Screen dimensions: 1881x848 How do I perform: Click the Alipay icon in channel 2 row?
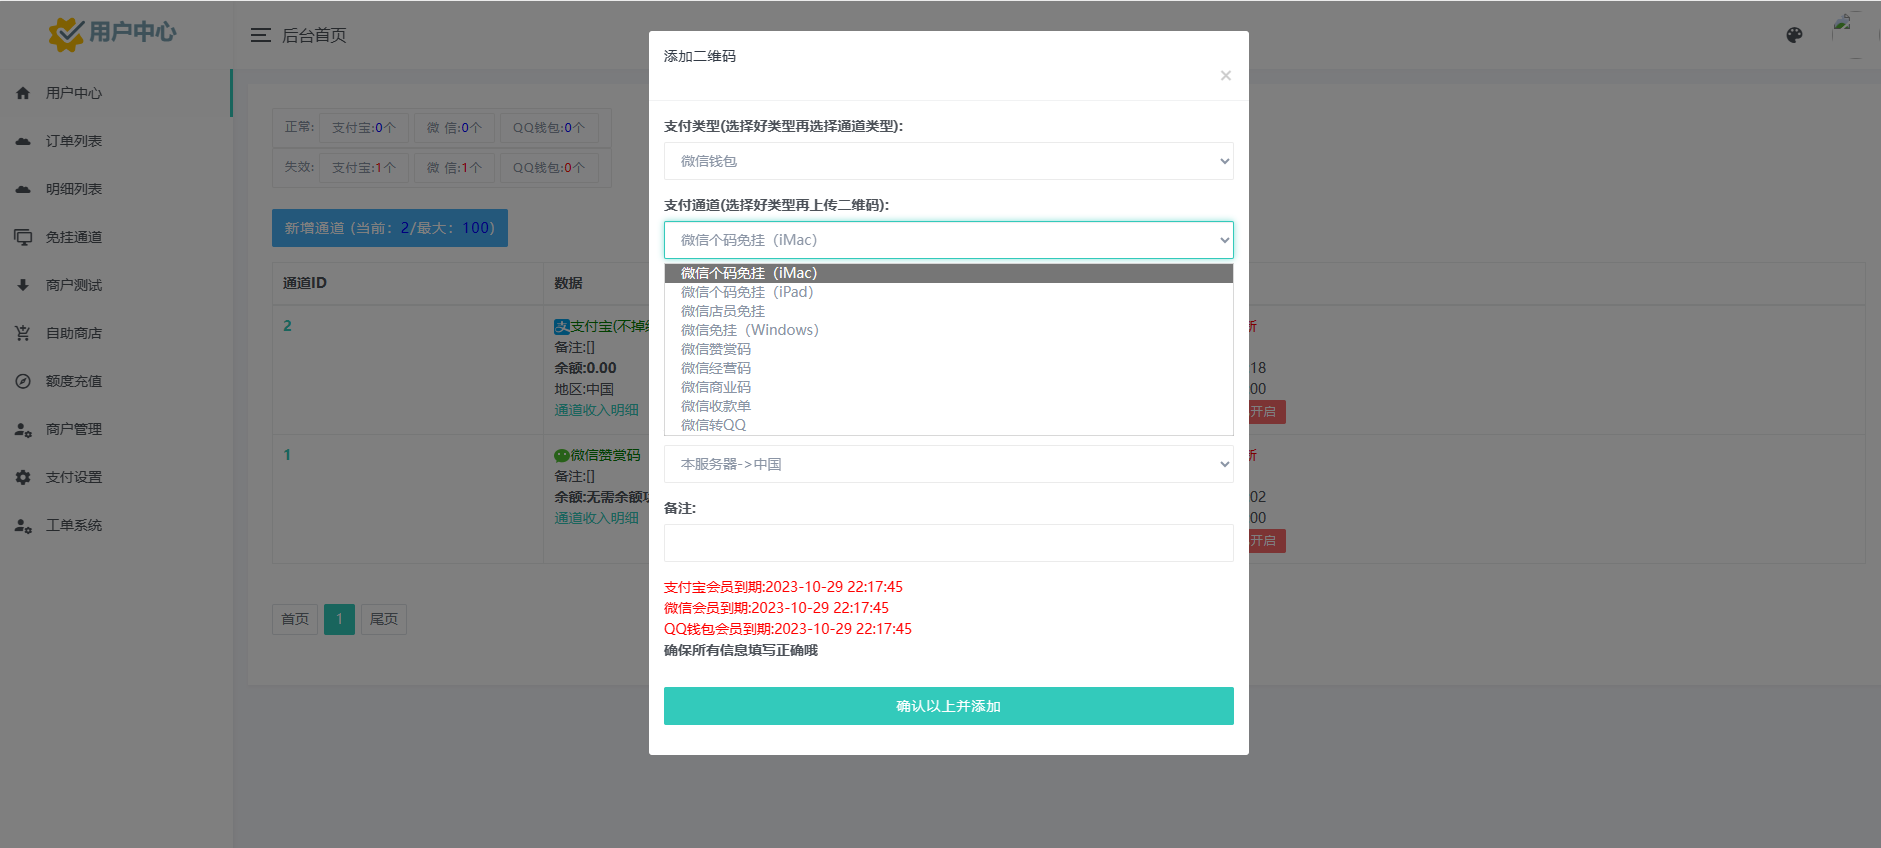562,327
